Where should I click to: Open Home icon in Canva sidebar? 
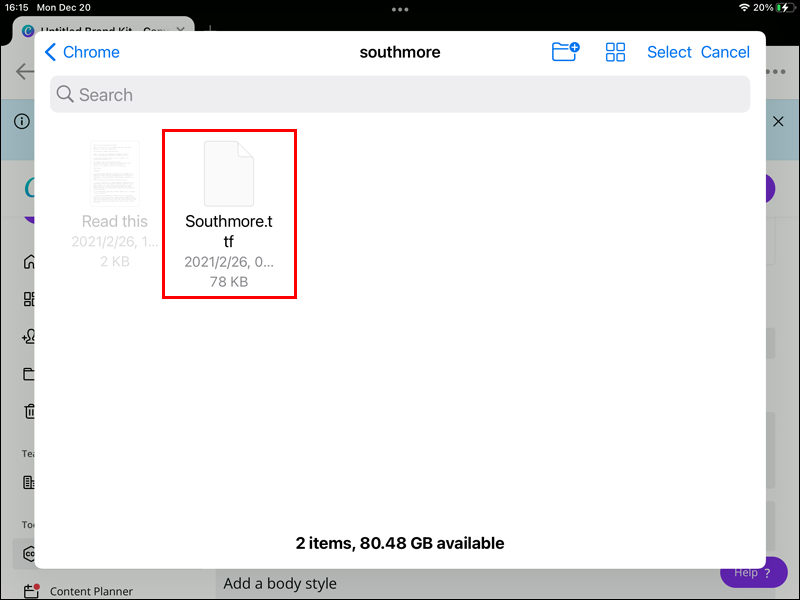[29, 262]
